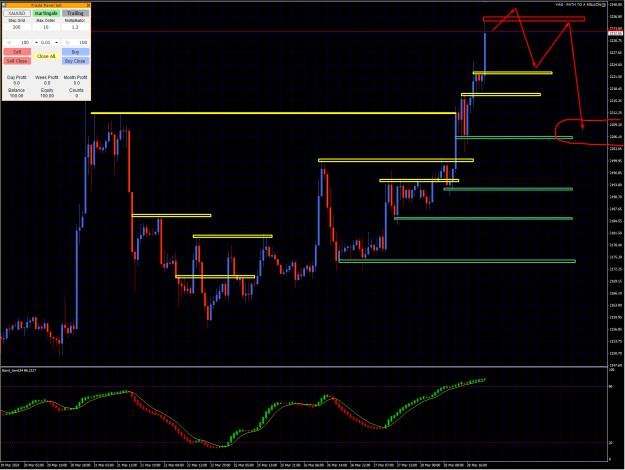Click the Sell Close button

point(17,61)
